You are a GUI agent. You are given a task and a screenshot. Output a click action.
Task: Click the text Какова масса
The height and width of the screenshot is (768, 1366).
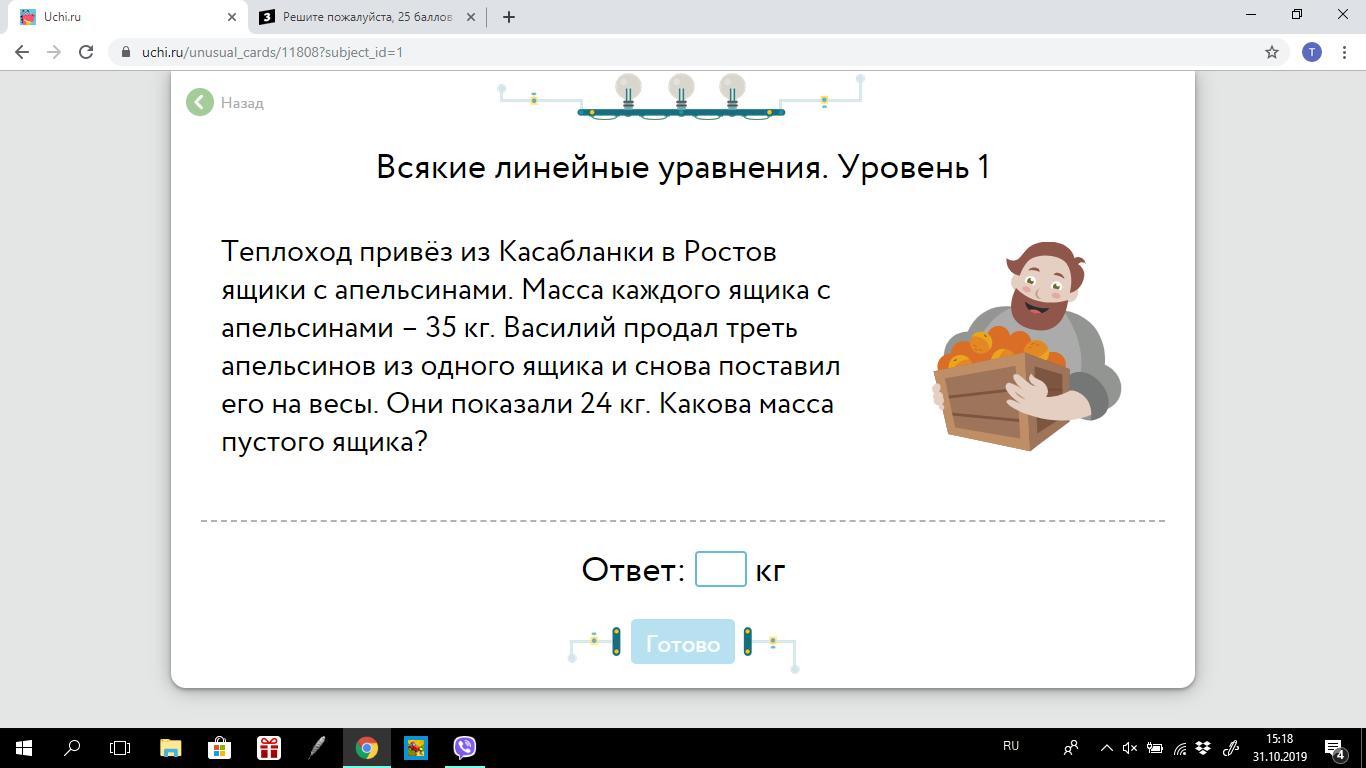[x=747, y=404]
